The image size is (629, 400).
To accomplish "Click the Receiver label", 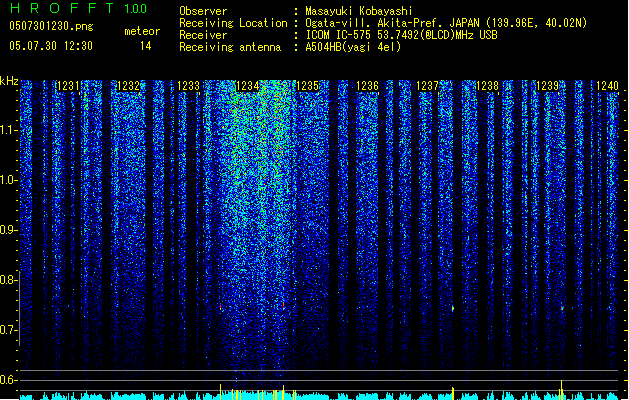I will (x=203, y=35).
